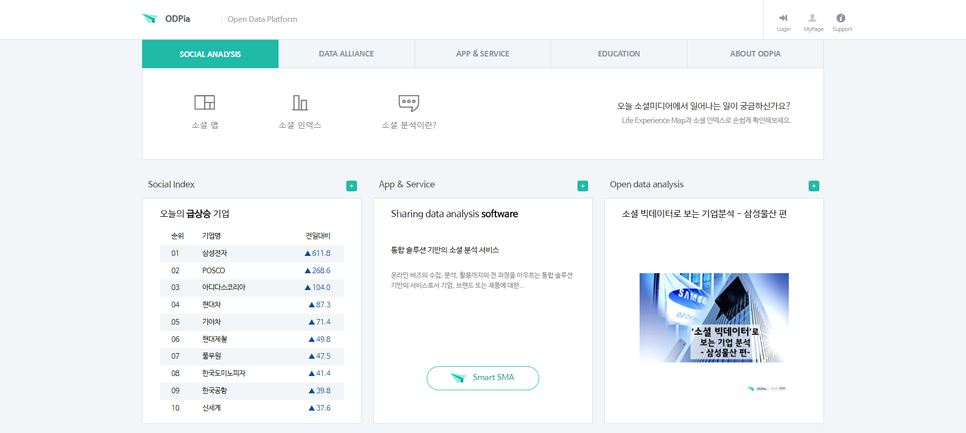Viewport: 966px width, 433px height.
Task: Expand App & Service with plus icon
Action: pyautogui.click(x=582, y=186)
